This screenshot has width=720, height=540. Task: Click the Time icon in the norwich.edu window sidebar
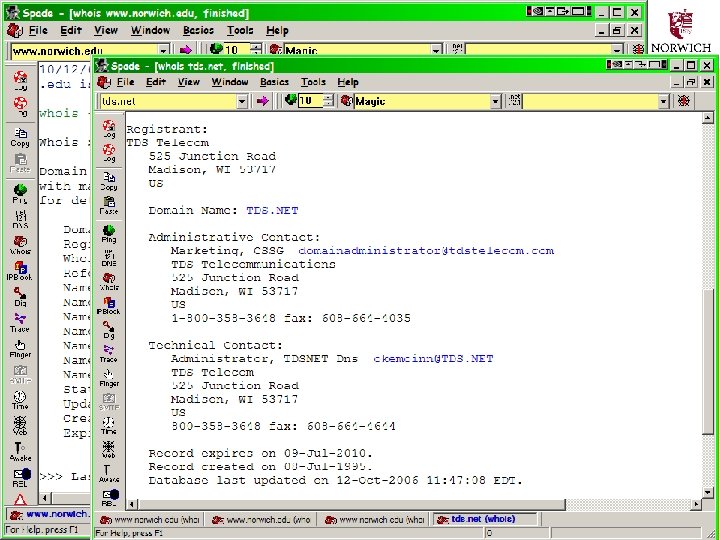pos(20,400)
